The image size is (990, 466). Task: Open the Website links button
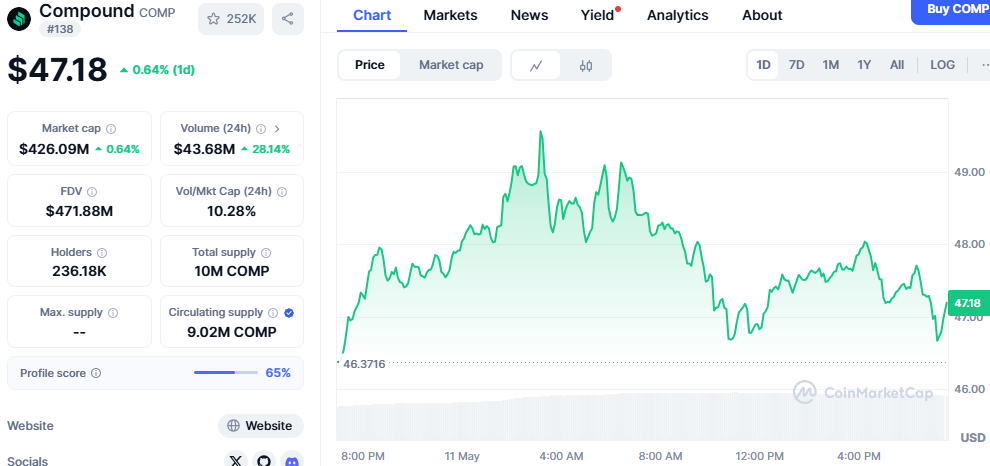pyautogui.click(x=261, y=426)
